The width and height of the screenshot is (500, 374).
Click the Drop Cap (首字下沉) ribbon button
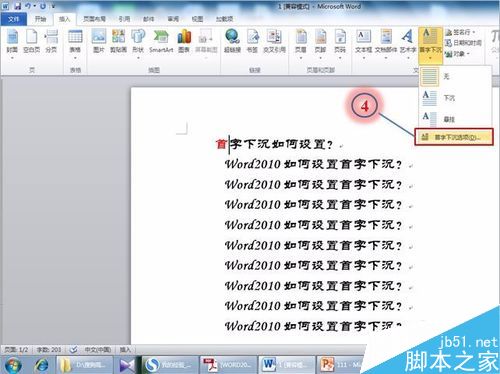[x=430, y=45]
